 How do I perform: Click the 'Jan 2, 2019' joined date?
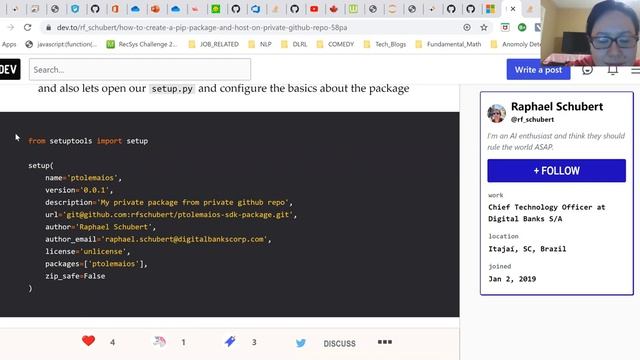[512, 279]
